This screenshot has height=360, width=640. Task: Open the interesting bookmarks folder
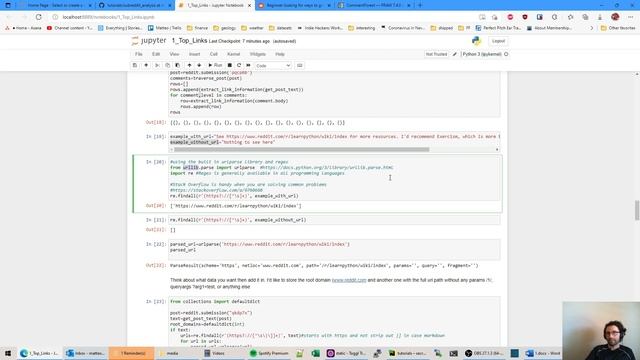click(x=362, y=28)
